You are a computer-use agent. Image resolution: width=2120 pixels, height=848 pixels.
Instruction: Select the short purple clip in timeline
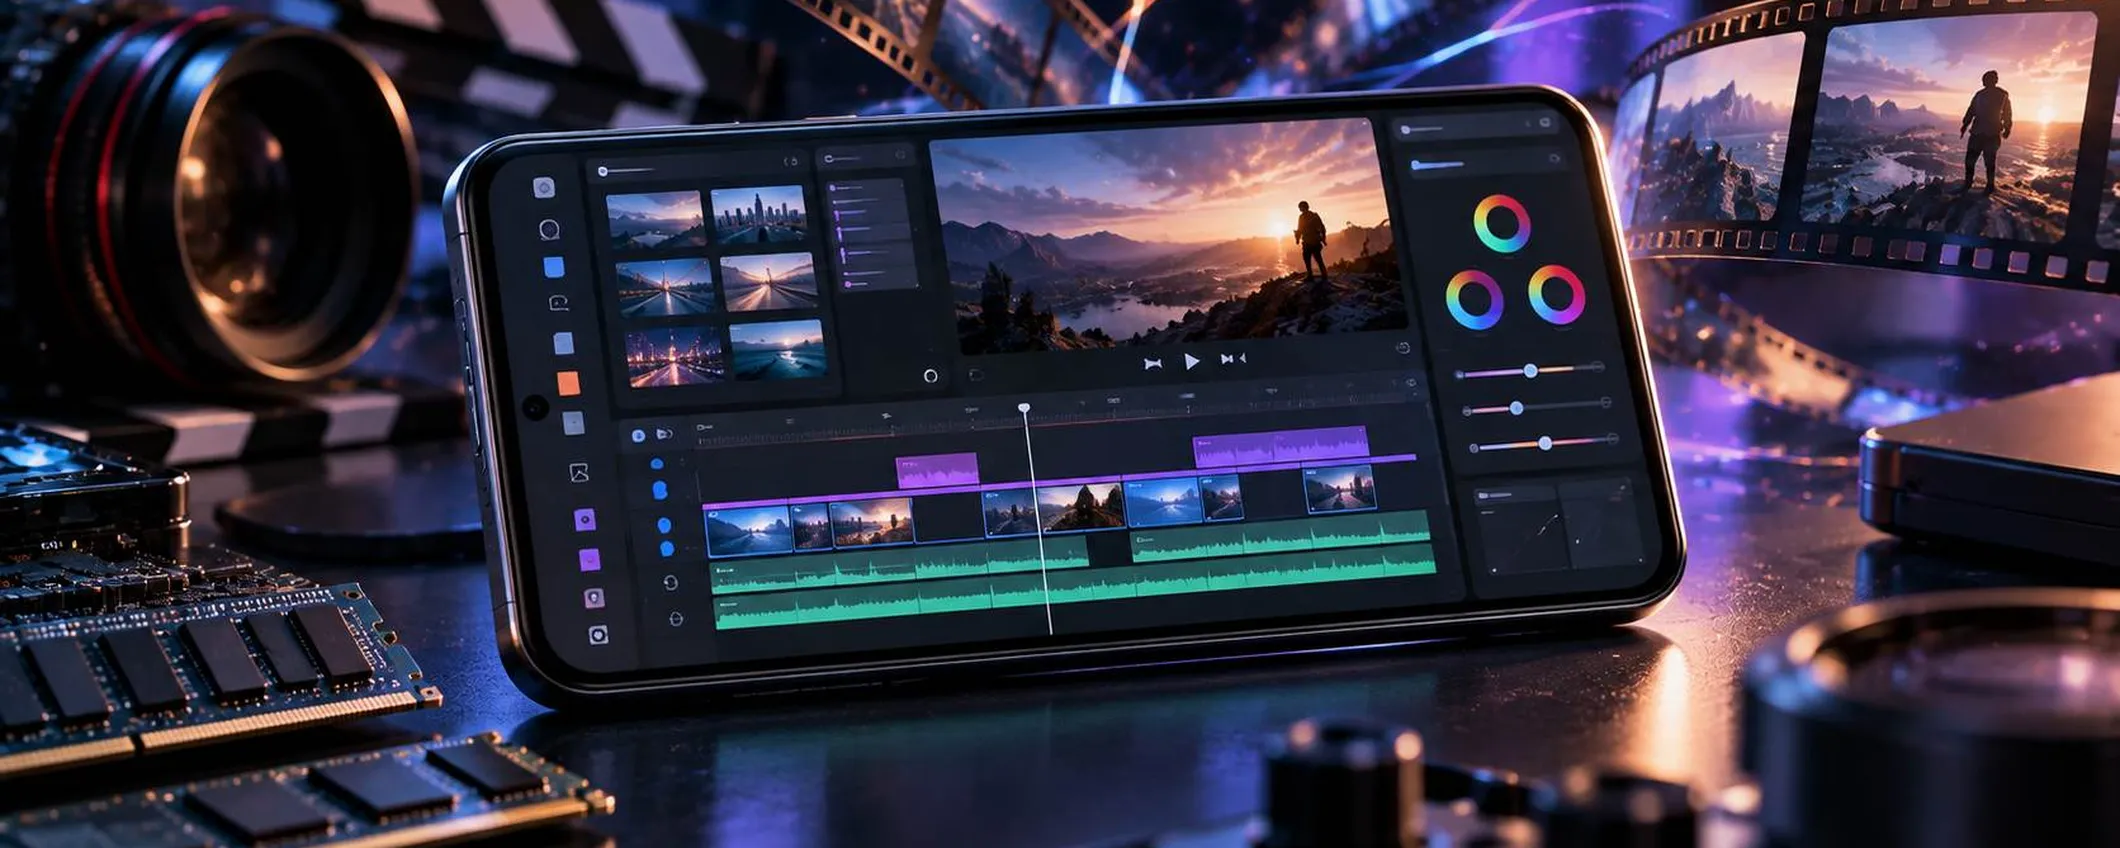(x=937, y=471)
